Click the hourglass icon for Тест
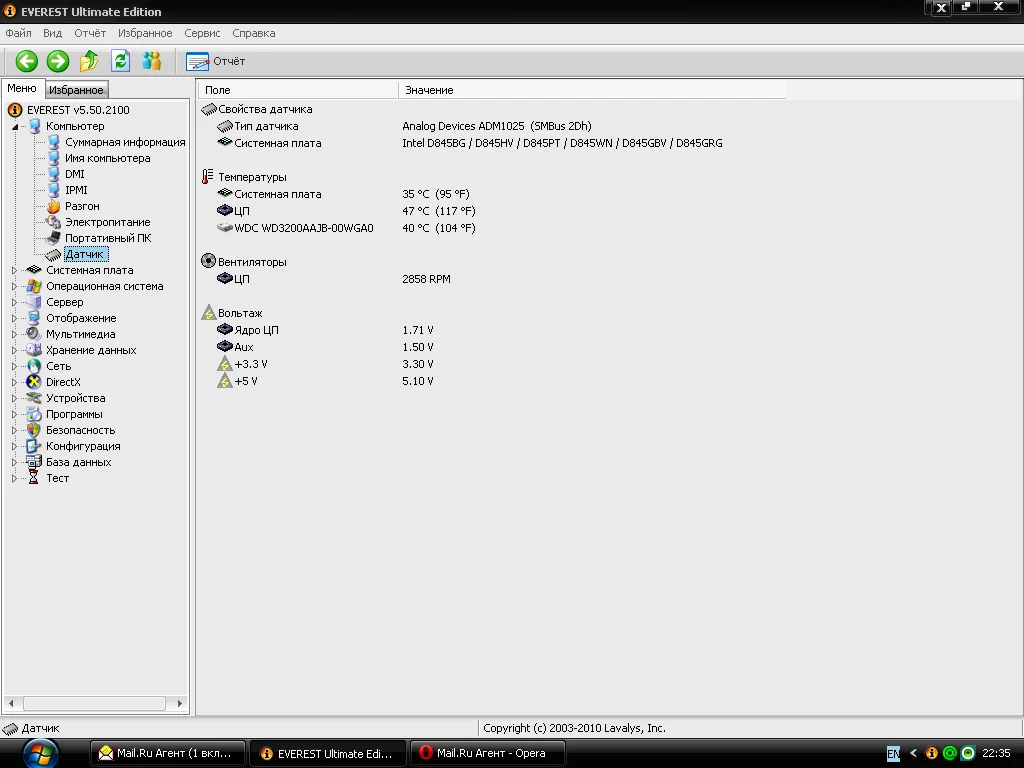This screenshot has width=1024, height=768. (33, 478)
